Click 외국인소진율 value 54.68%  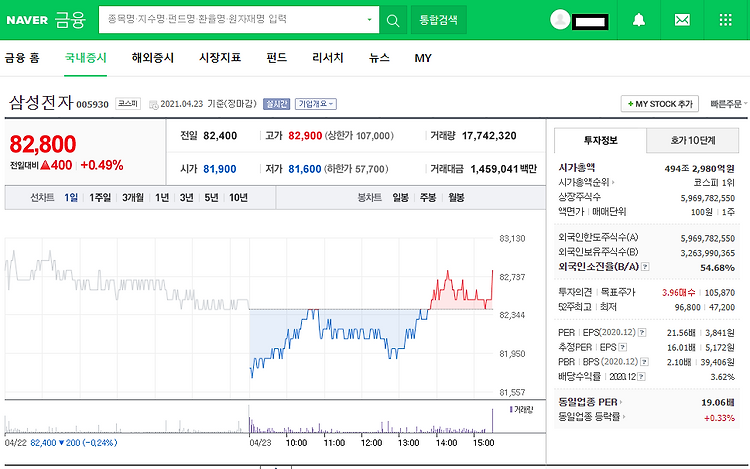coord(717,268)
